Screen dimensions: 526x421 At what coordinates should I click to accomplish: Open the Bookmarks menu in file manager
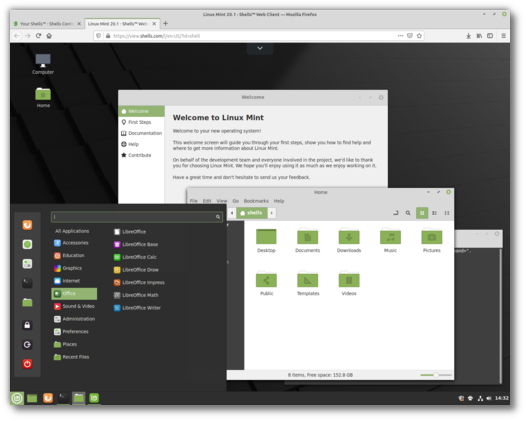(x=256, y=201)
